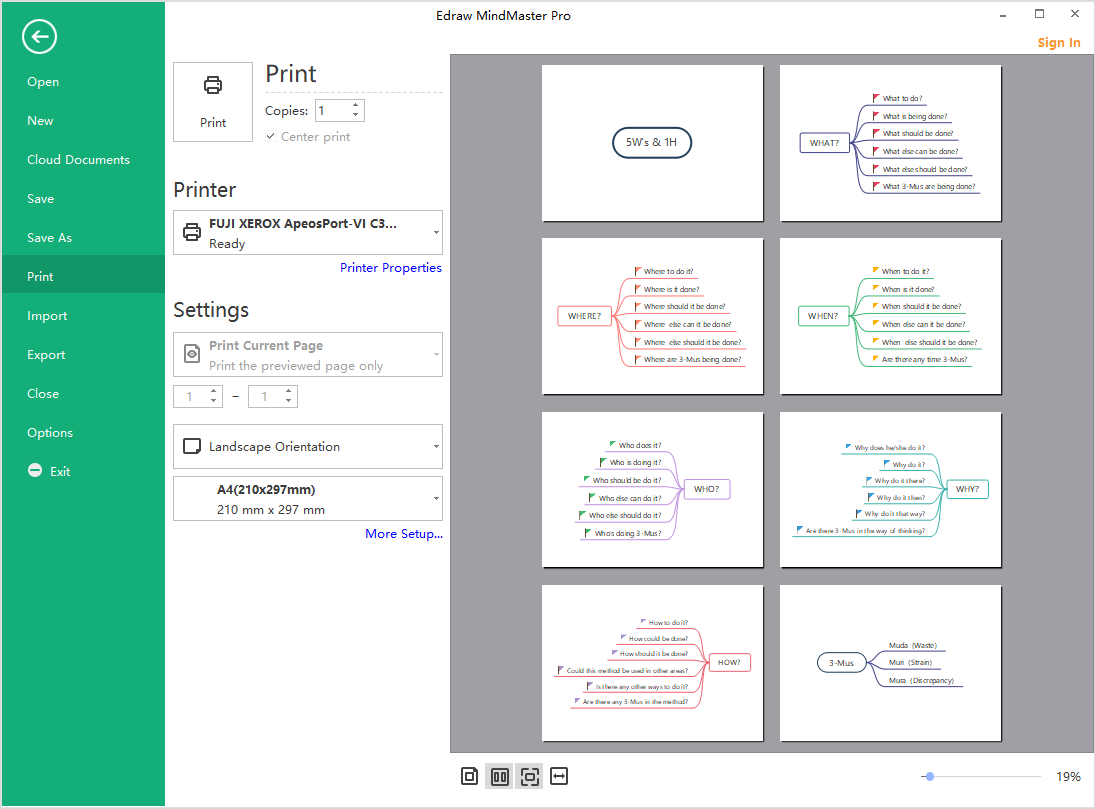Increase the copies count with up arrow
This screenshot has height=809, width=1095.
(x=356, y=106)
